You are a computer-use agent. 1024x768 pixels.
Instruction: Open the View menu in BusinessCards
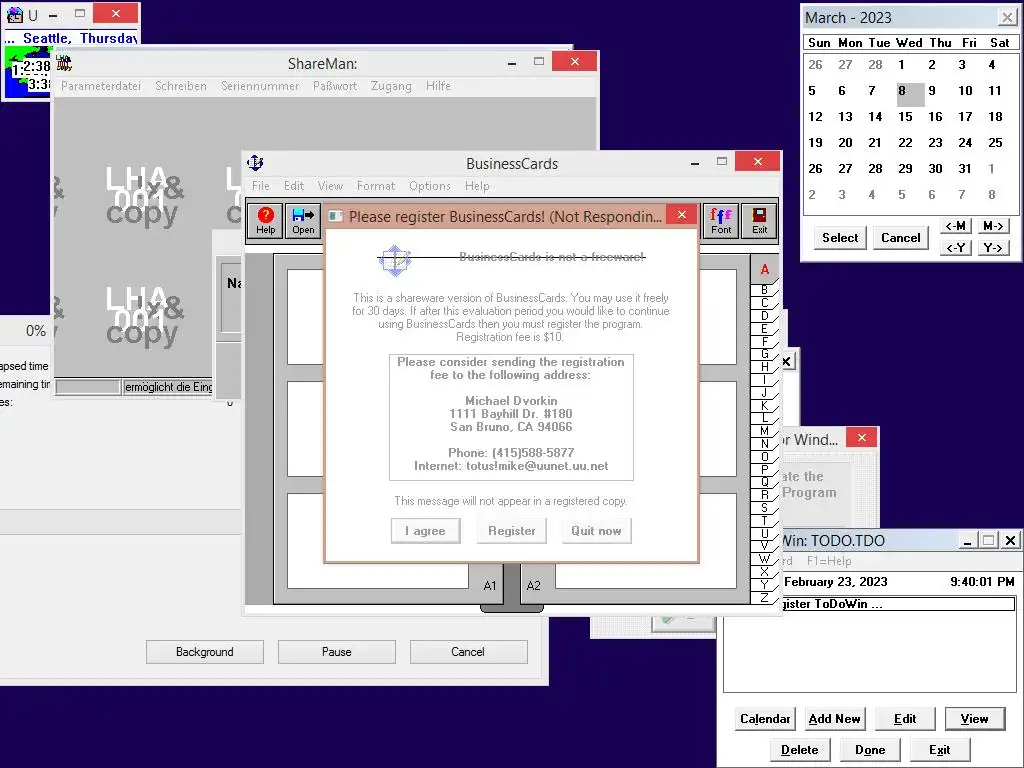point(330,185)
